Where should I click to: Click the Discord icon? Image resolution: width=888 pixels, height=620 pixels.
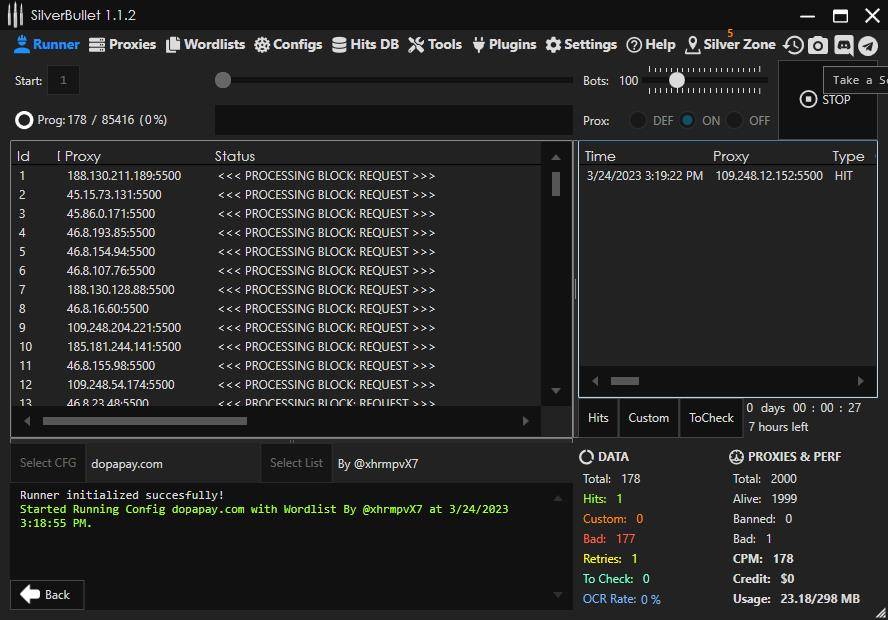(x=843, y=45)
